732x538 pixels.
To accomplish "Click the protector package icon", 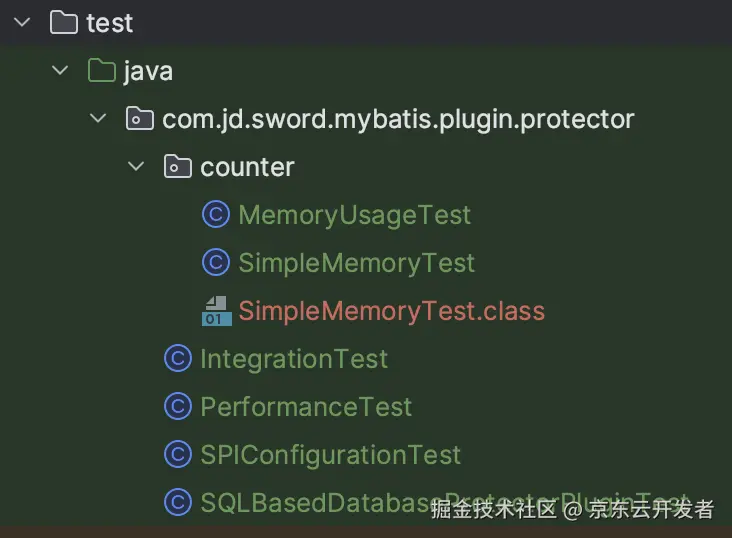I will pos(139,119).
